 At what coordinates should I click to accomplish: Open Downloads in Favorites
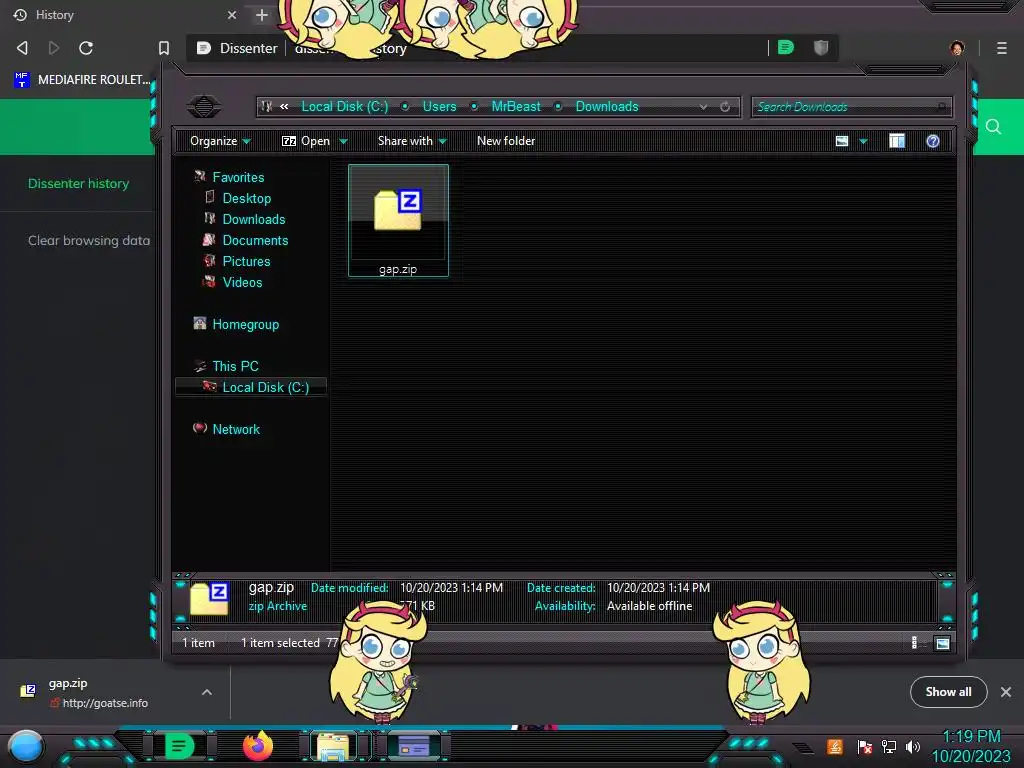click(x=253, y=219)
